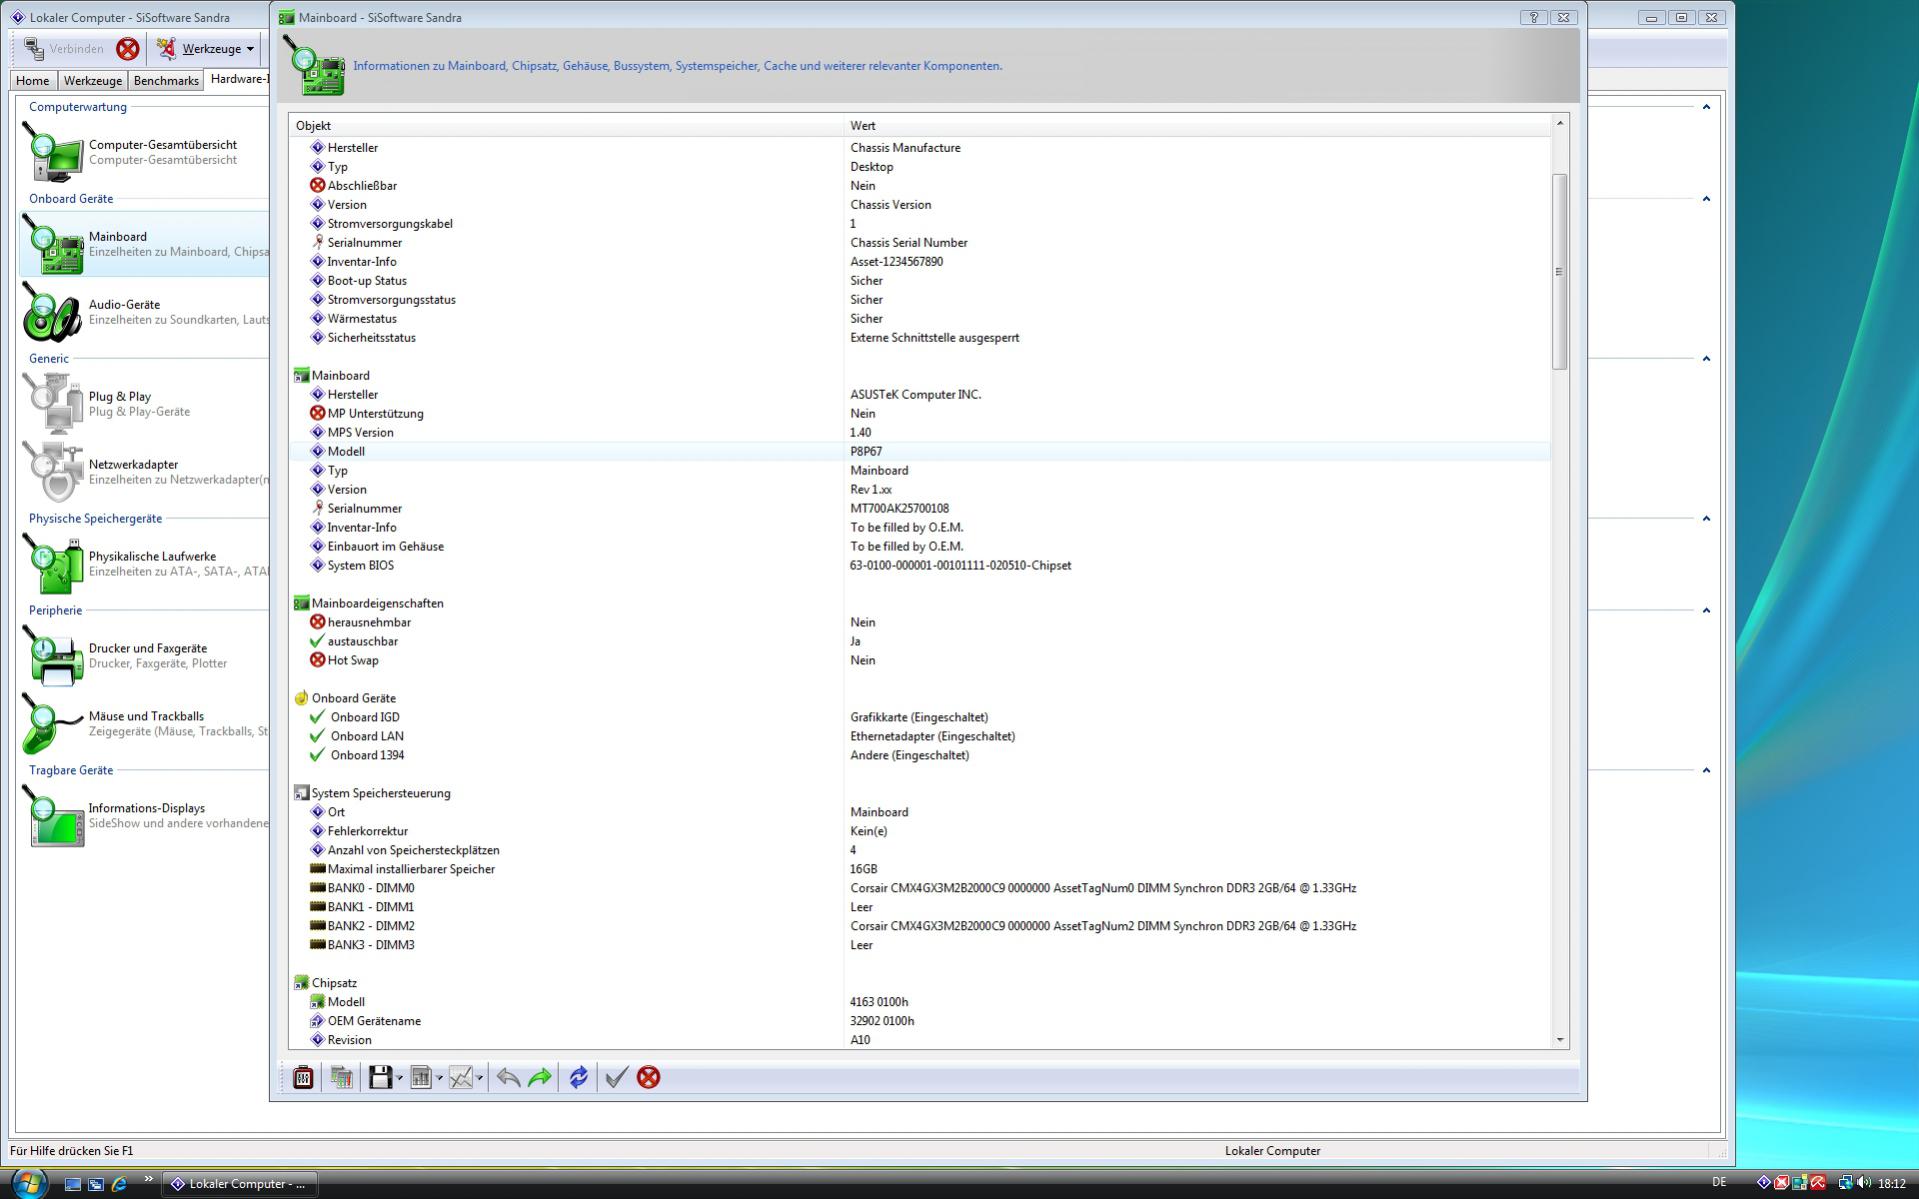Select the Onboard Geräte section row in list
The width and height of the screenshot is (1919, 1199).
click(920, 699)
